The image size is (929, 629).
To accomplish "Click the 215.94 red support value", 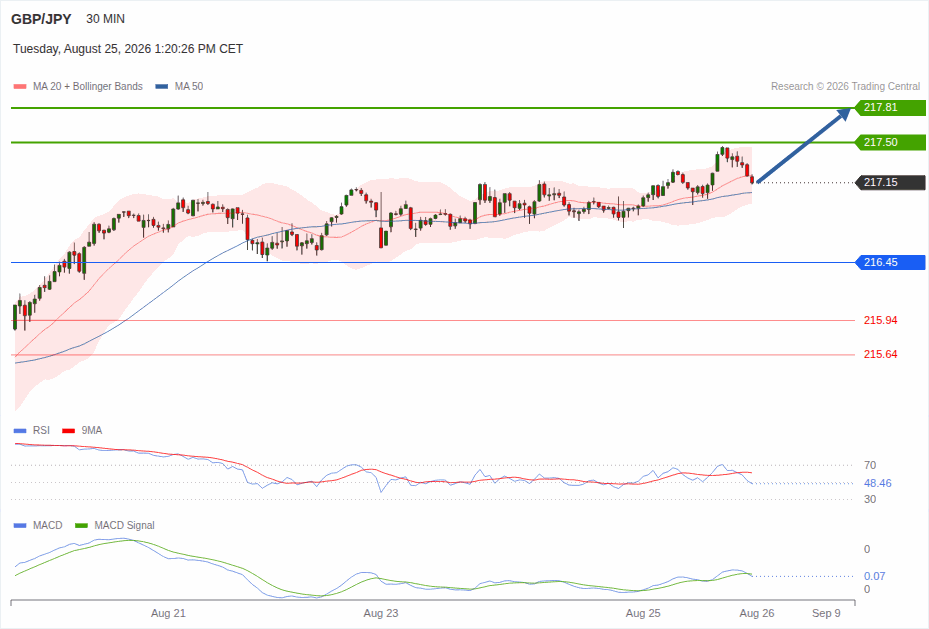I will coord(880,320).
